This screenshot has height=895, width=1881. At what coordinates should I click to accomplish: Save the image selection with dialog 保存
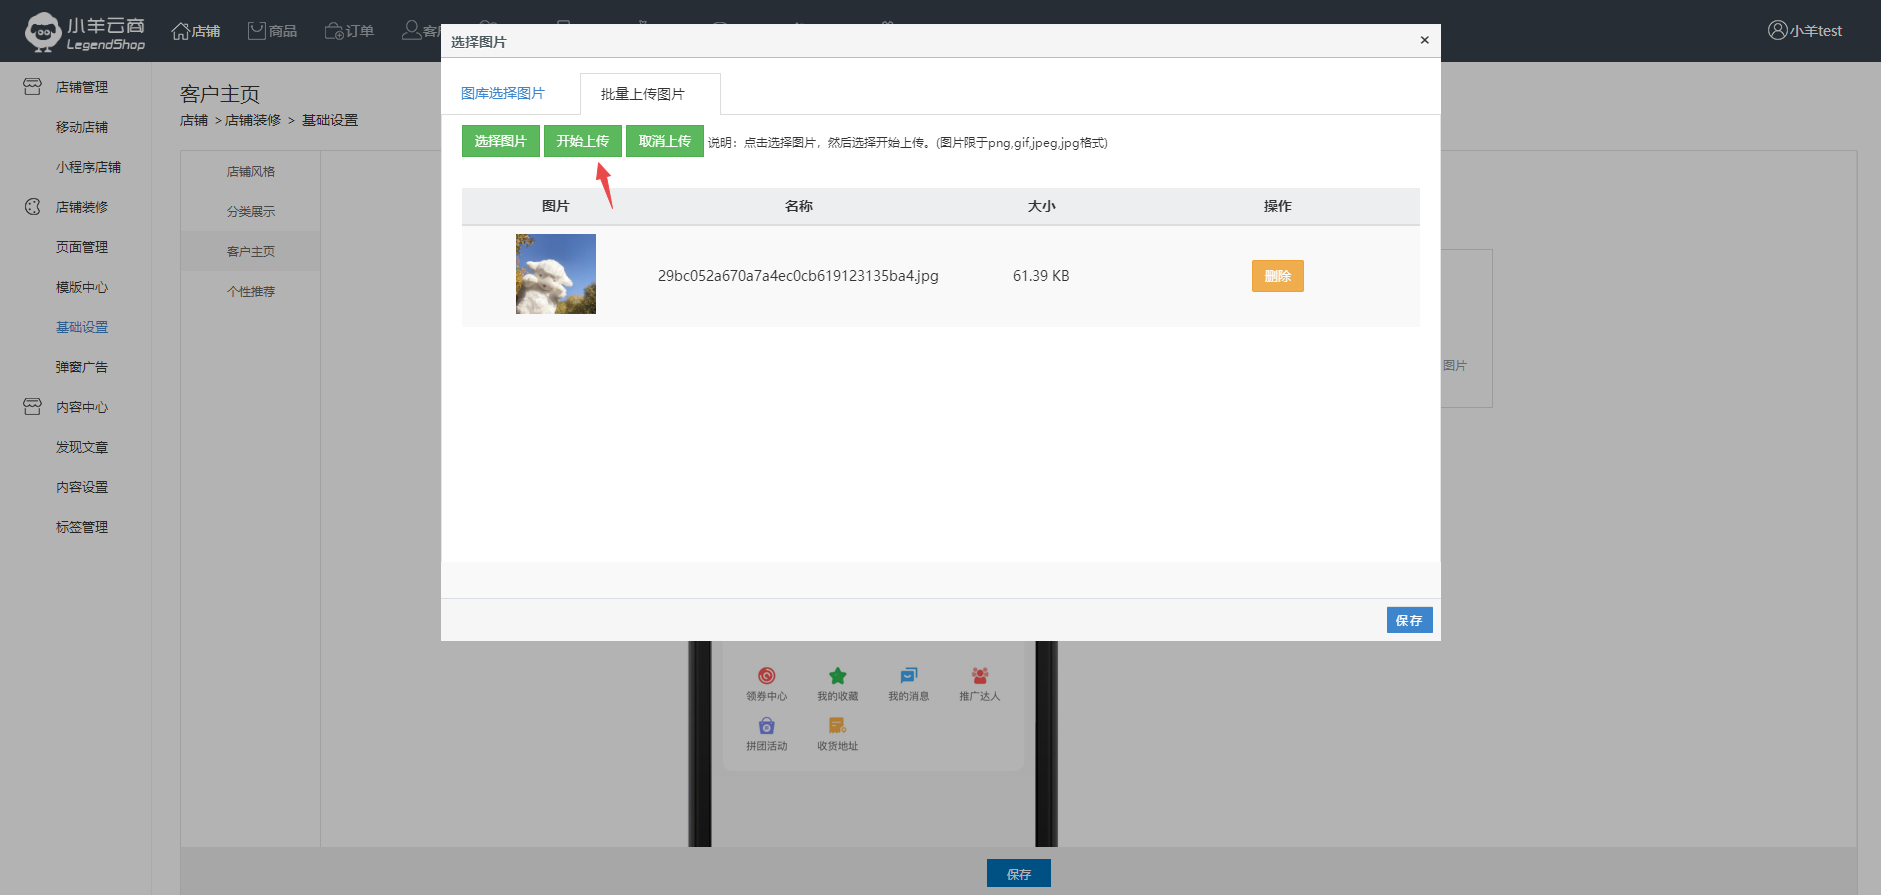tap(1408, 620)
